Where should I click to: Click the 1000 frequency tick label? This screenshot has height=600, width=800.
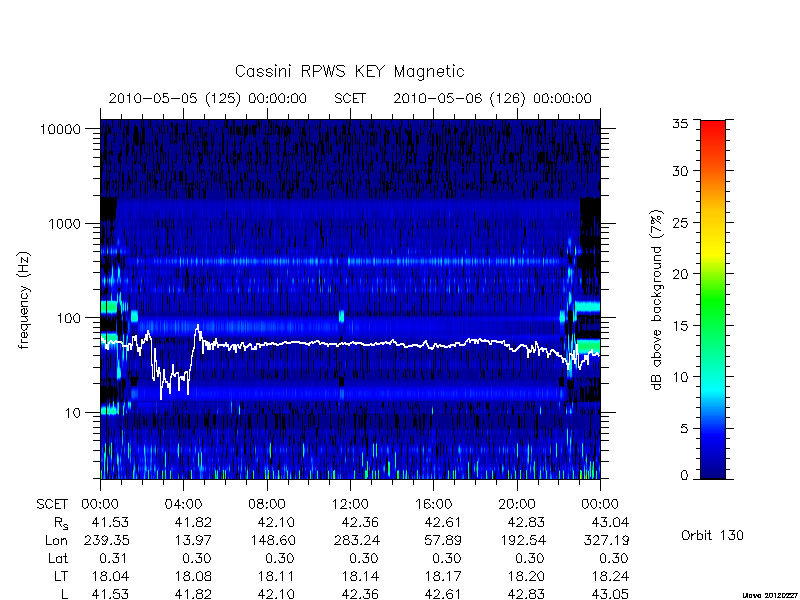click(x=64, y=224)
